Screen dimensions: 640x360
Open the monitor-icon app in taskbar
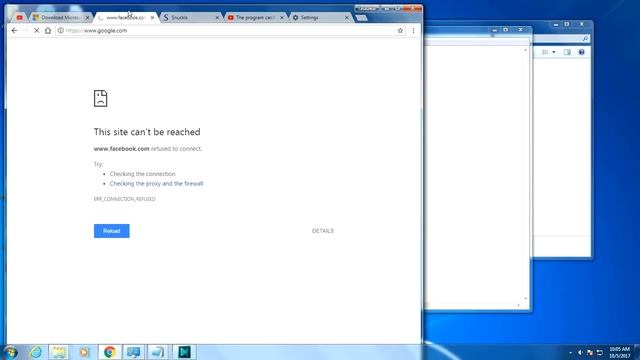click(x=134, y=352)
